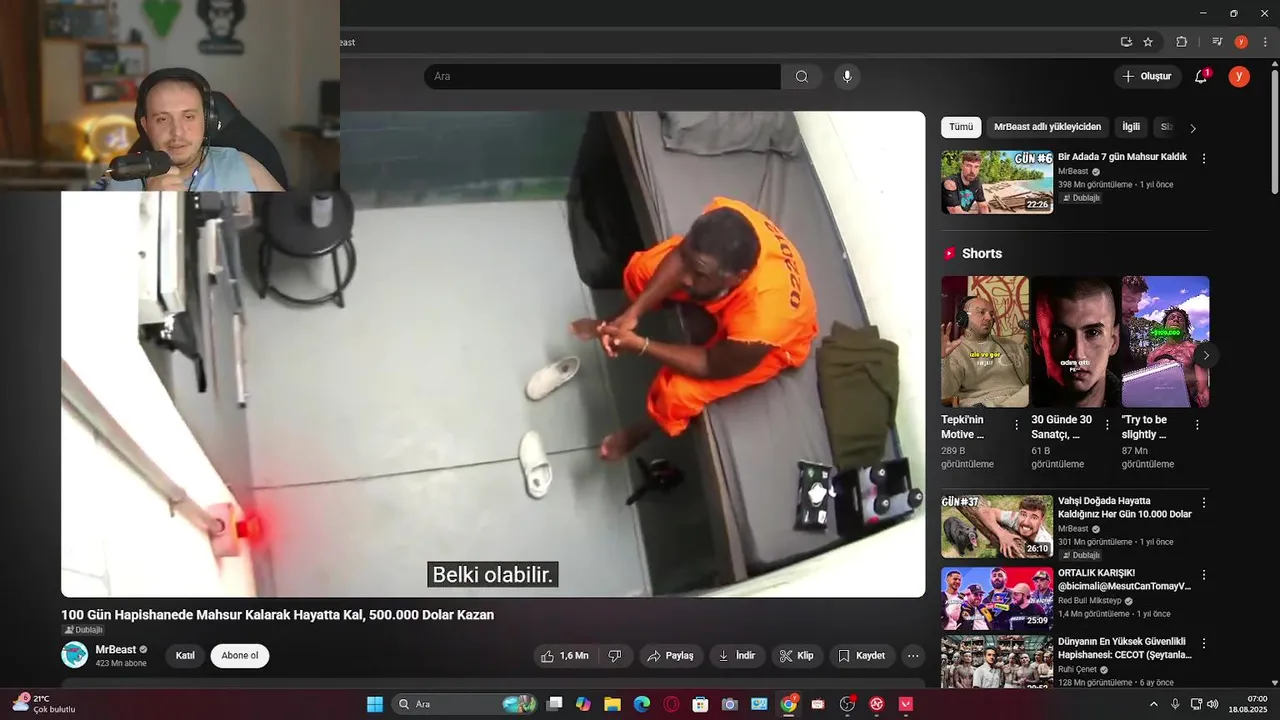Join the channel with Katıl
The height and width of the screenshot is (720, 1280).
(x=185, y=656)
